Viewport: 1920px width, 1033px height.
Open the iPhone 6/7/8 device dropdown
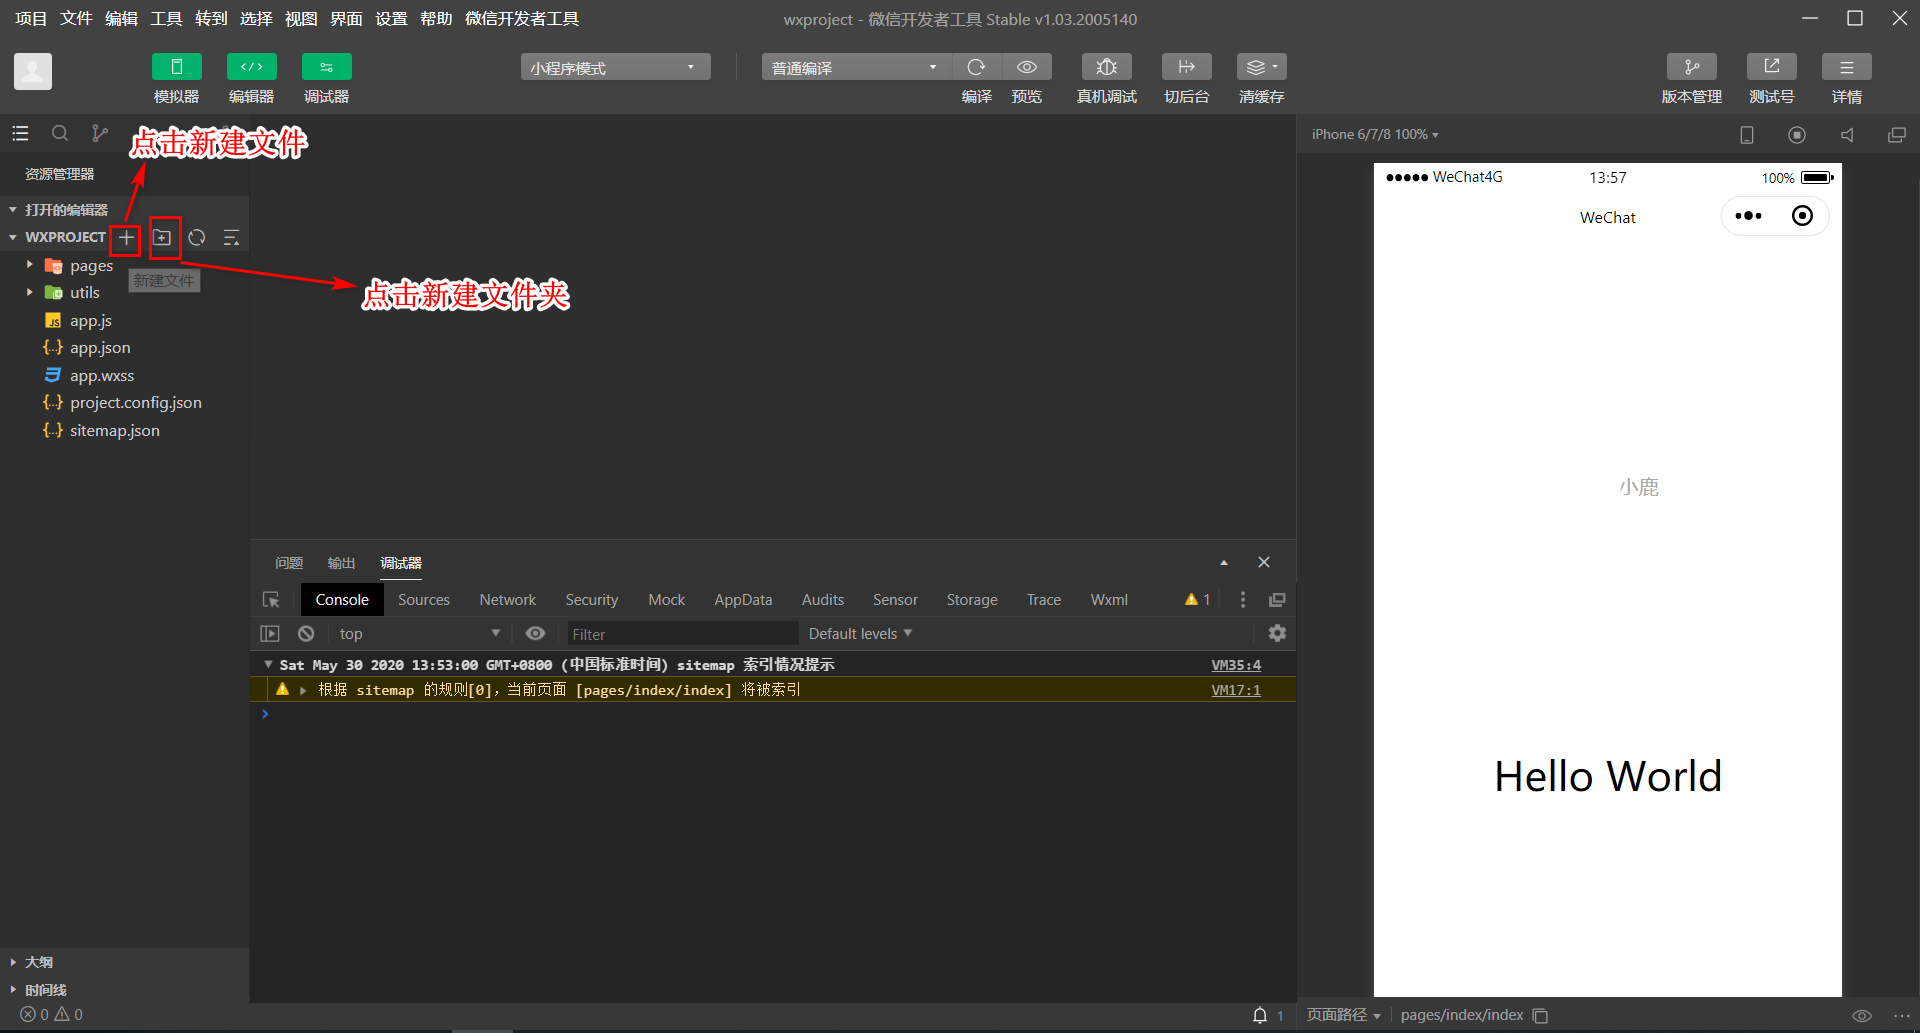[1375, 134]
